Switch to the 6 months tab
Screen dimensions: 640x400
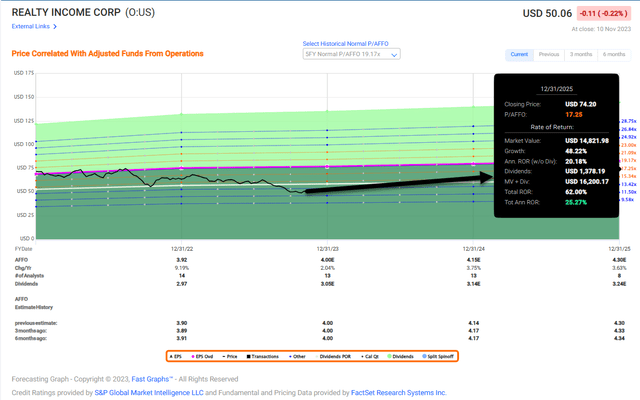(614, 54)
